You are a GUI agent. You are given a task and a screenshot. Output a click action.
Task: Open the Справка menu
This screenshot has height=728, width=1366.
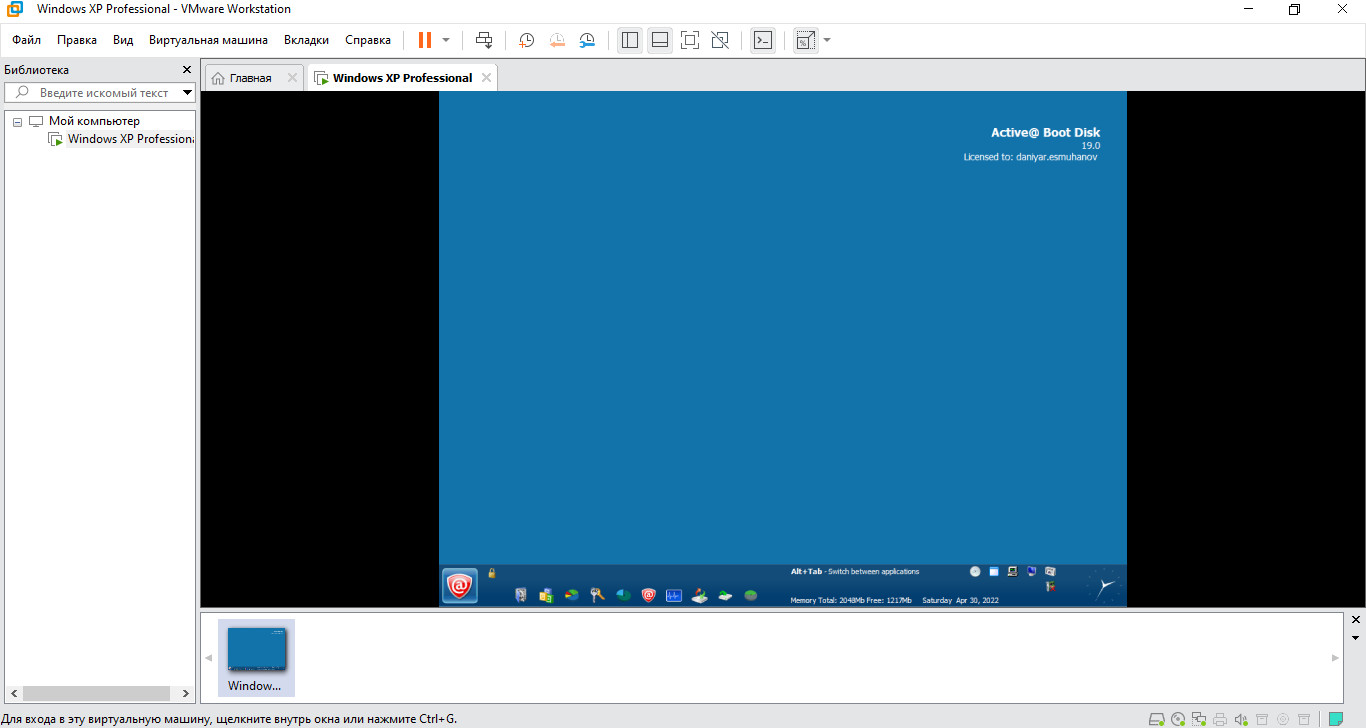tap(368, 40)
